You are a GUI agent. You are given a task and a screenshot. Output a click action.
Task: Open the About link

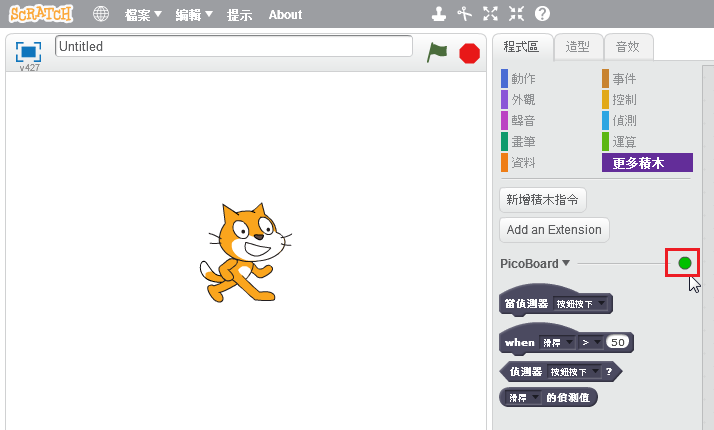click(285, 15)
